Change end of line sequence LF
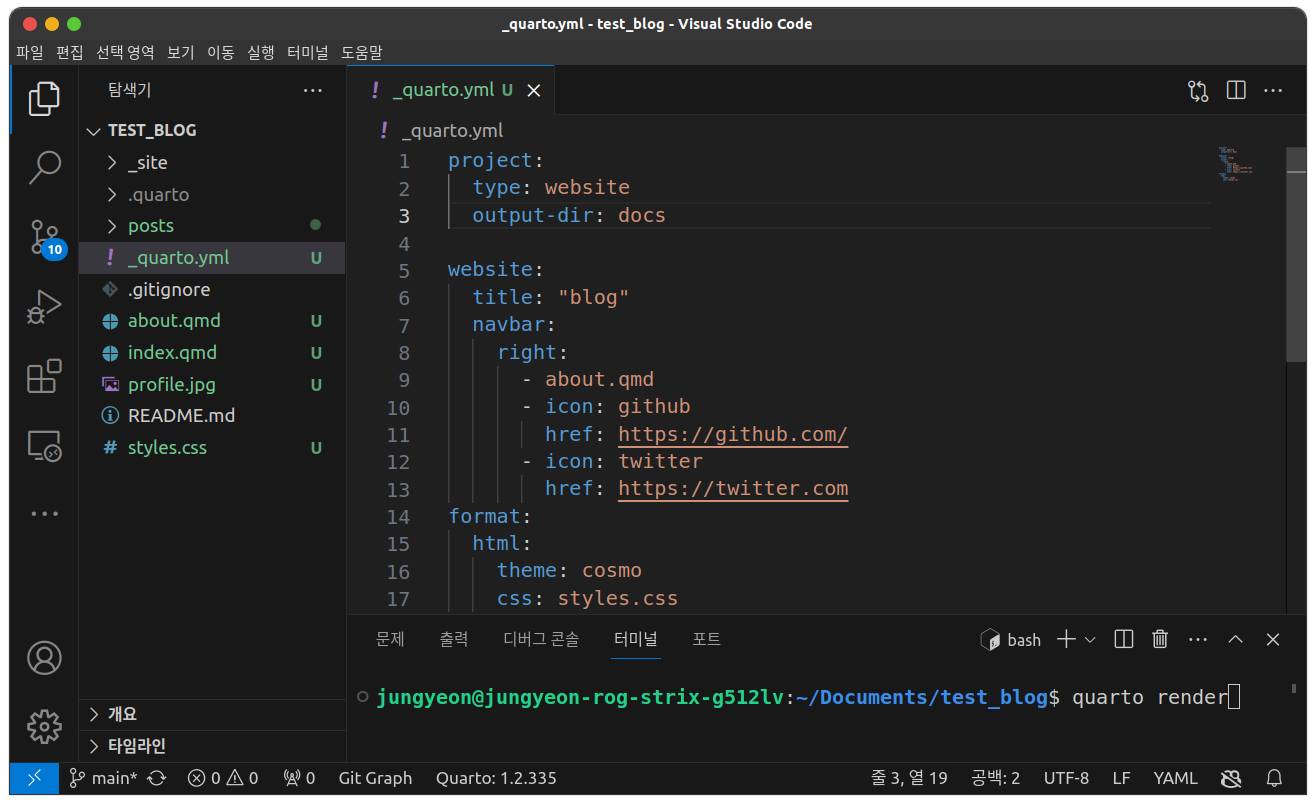The width and height of the screenshot is (1316, 804). [1121, 778]
